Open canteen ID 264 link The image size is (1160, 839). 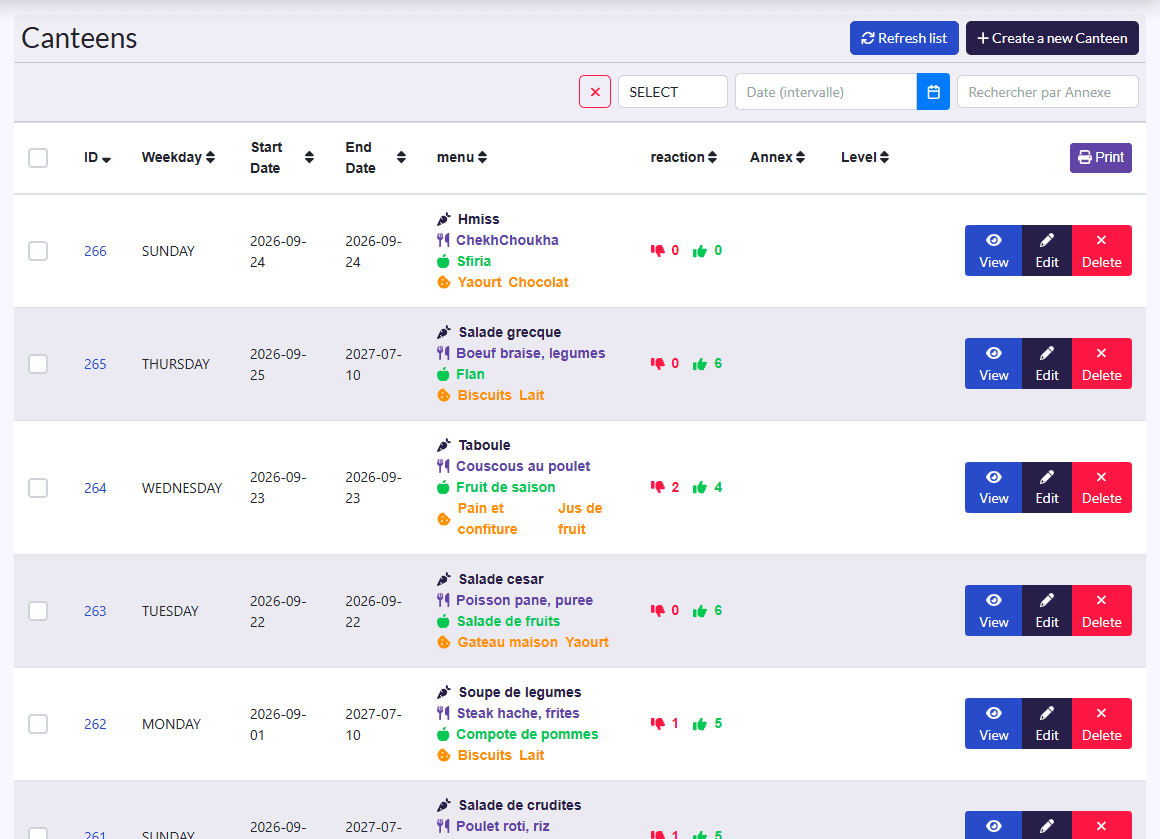click(x=95, y=488)
